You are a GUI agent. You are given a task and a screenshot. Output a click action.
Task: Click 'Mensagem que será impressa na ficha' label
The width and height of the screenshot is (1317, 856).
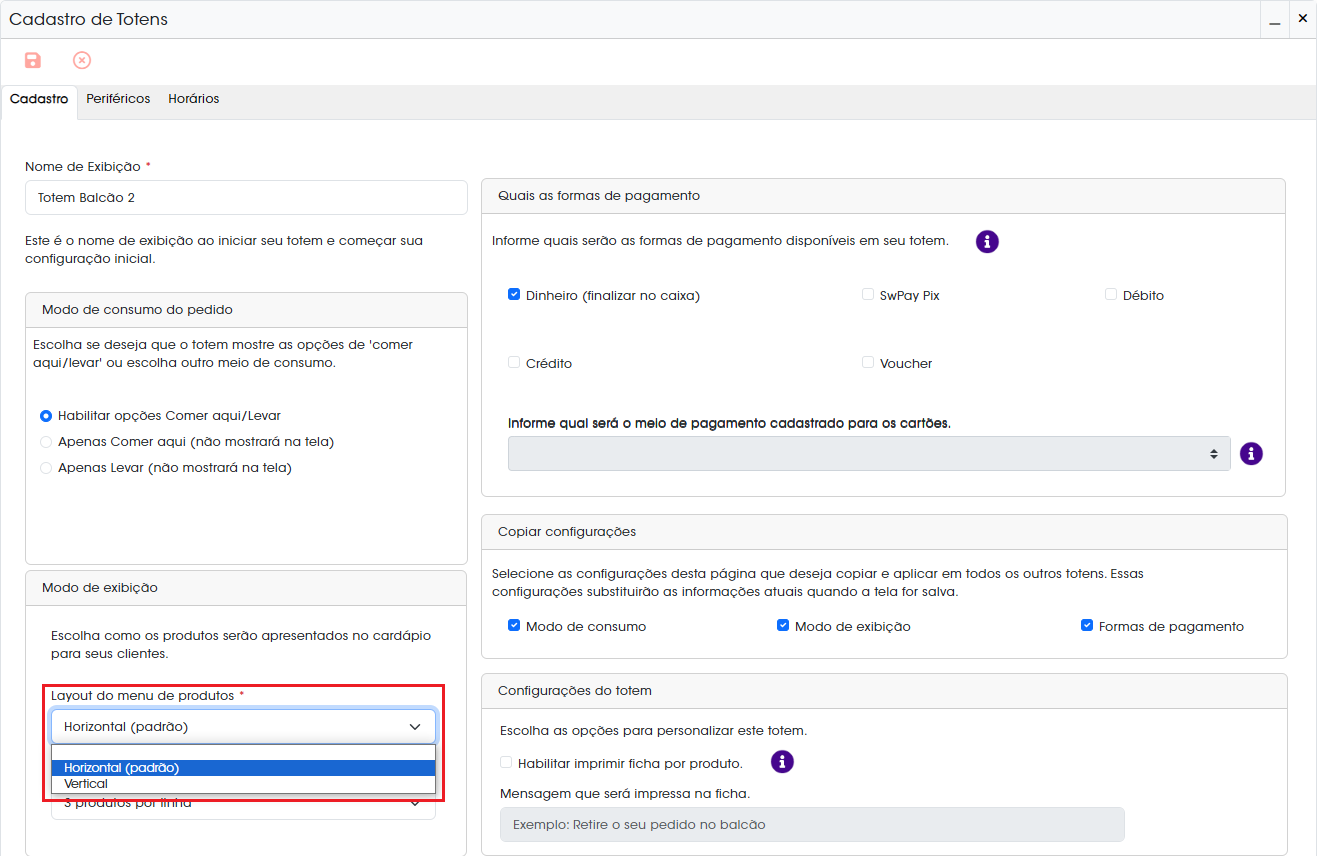click(x=625, y=794)
